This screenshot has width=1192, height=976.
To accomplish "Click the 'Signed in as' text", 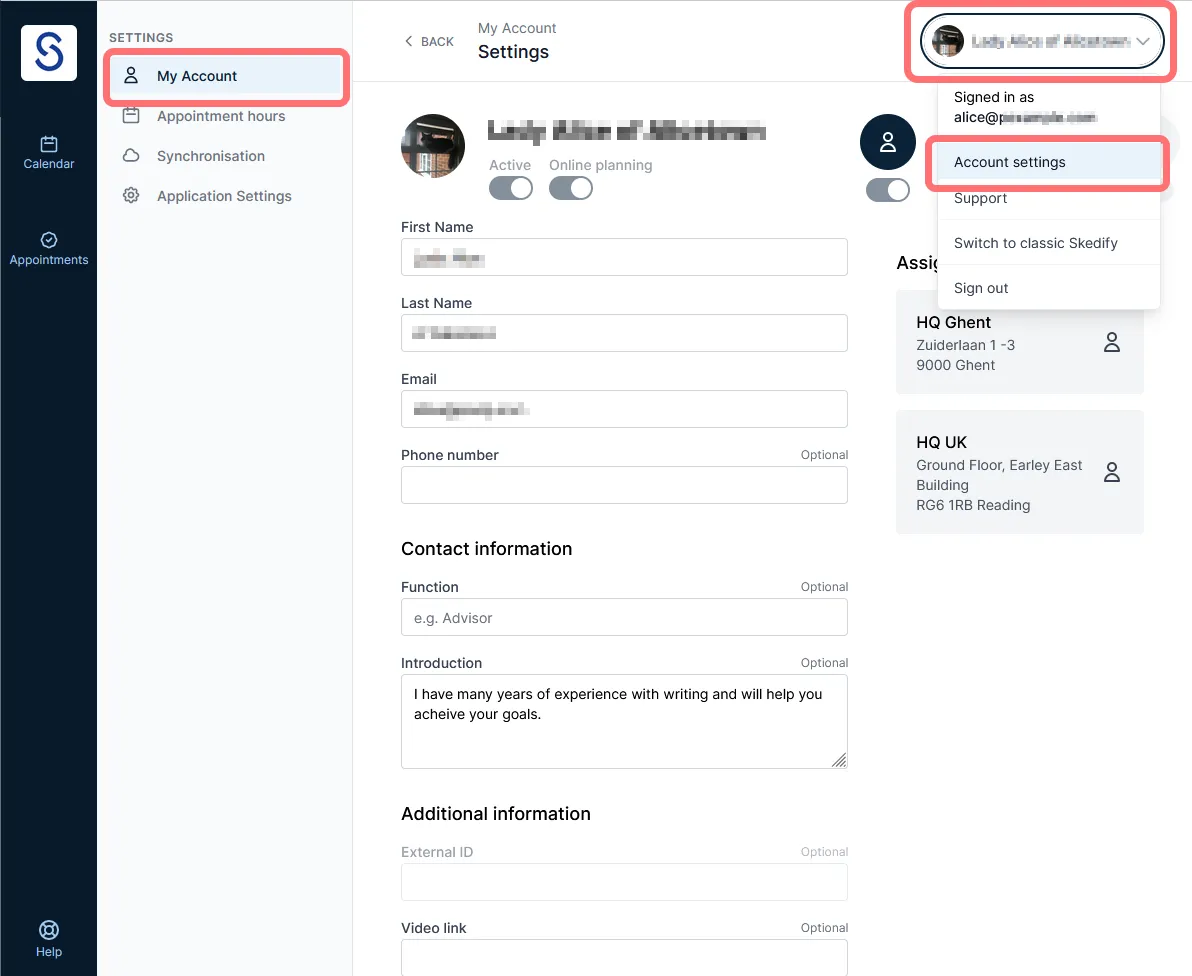I will tap(994, 97).
